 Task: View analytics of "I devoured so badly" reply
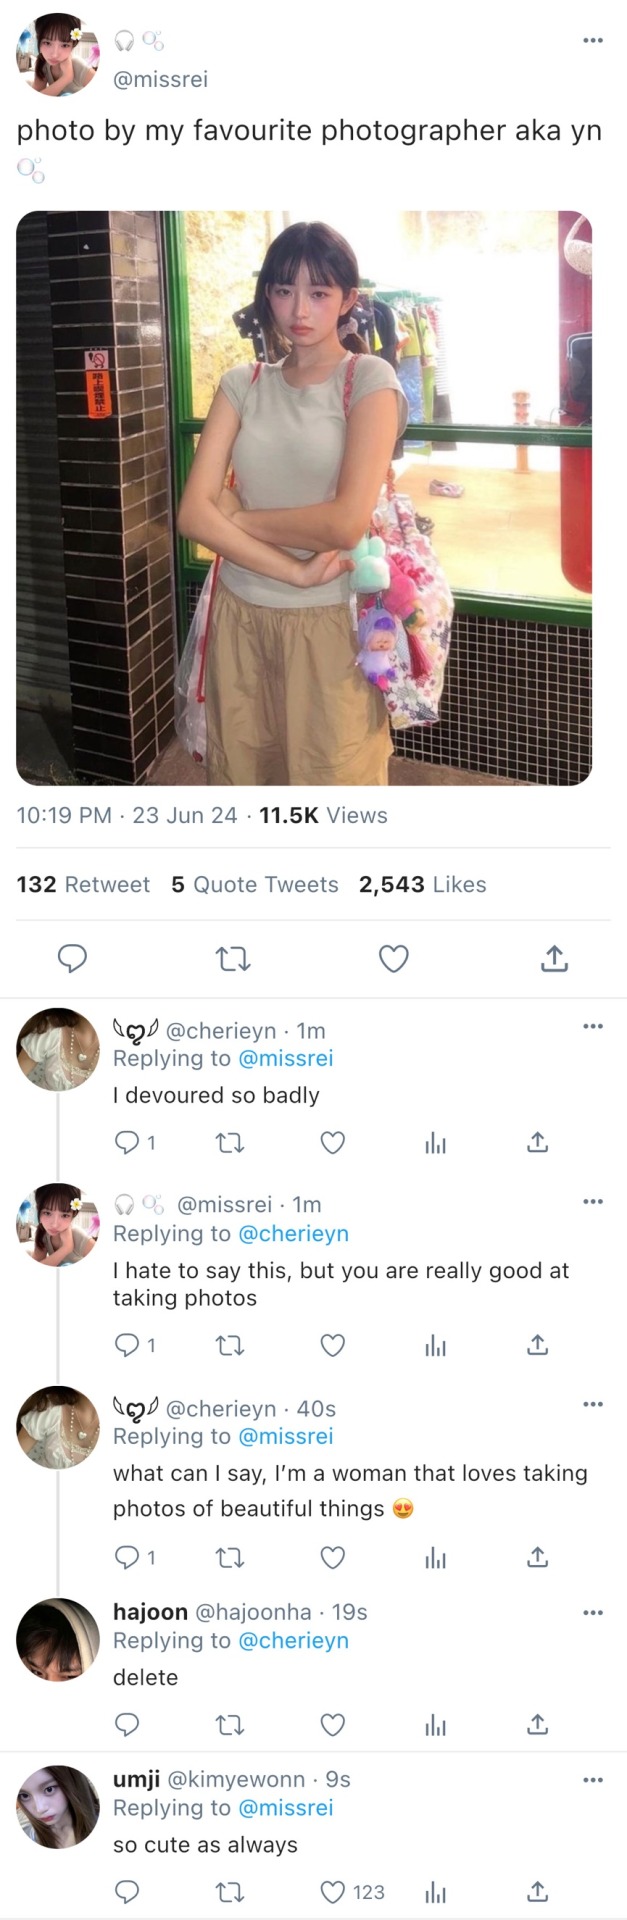pyautogui.click(x=435, y=1142)
